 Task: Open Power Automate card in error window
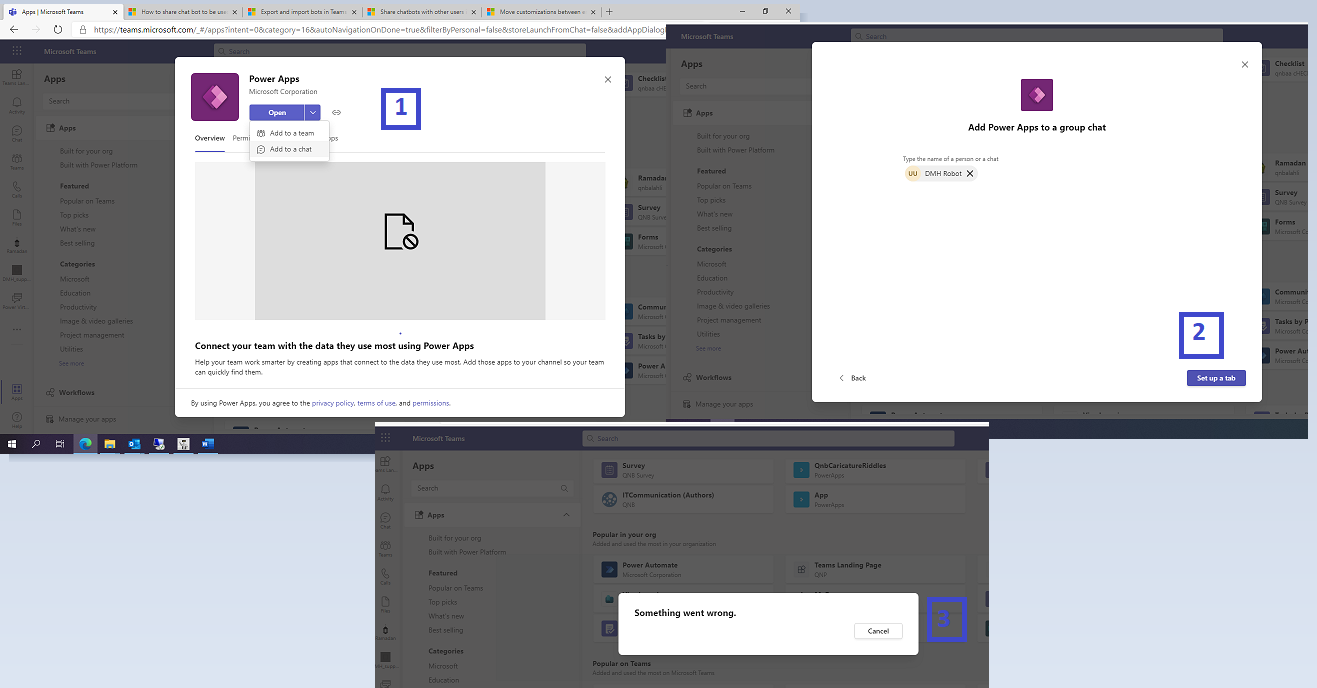point(685,569)
